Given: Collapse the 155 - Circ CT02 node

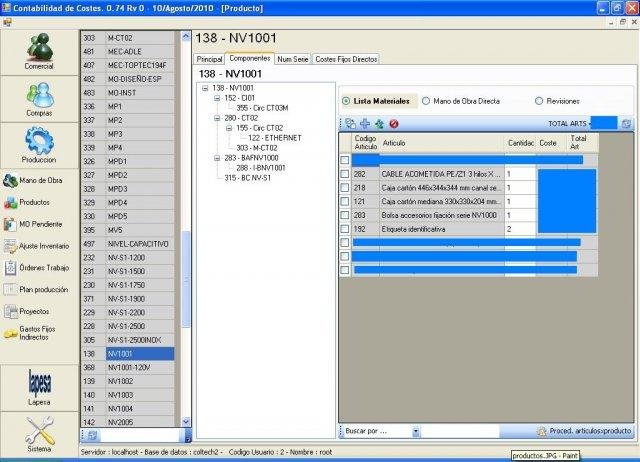Looking at the screenshot, I should coord(229,128).
